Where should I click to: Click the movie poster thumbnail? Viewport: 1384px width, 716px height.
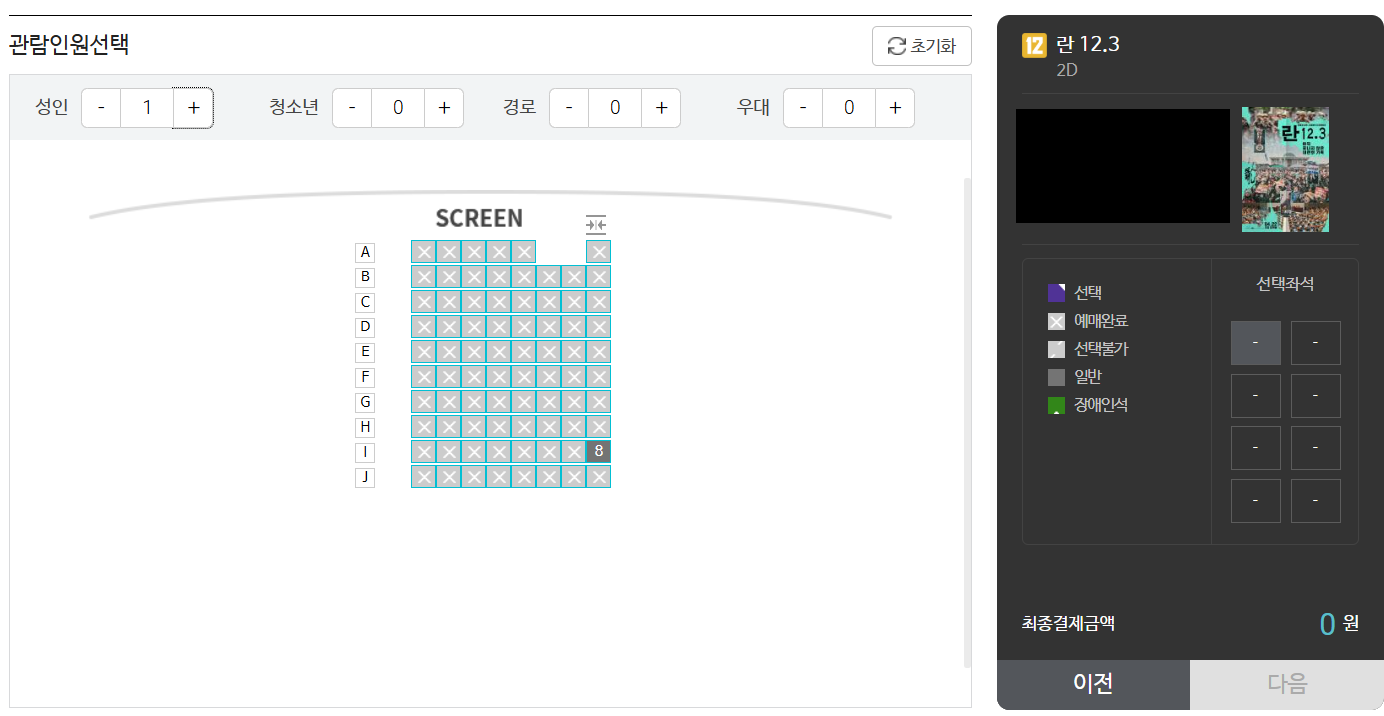[x=1285, y=169]
